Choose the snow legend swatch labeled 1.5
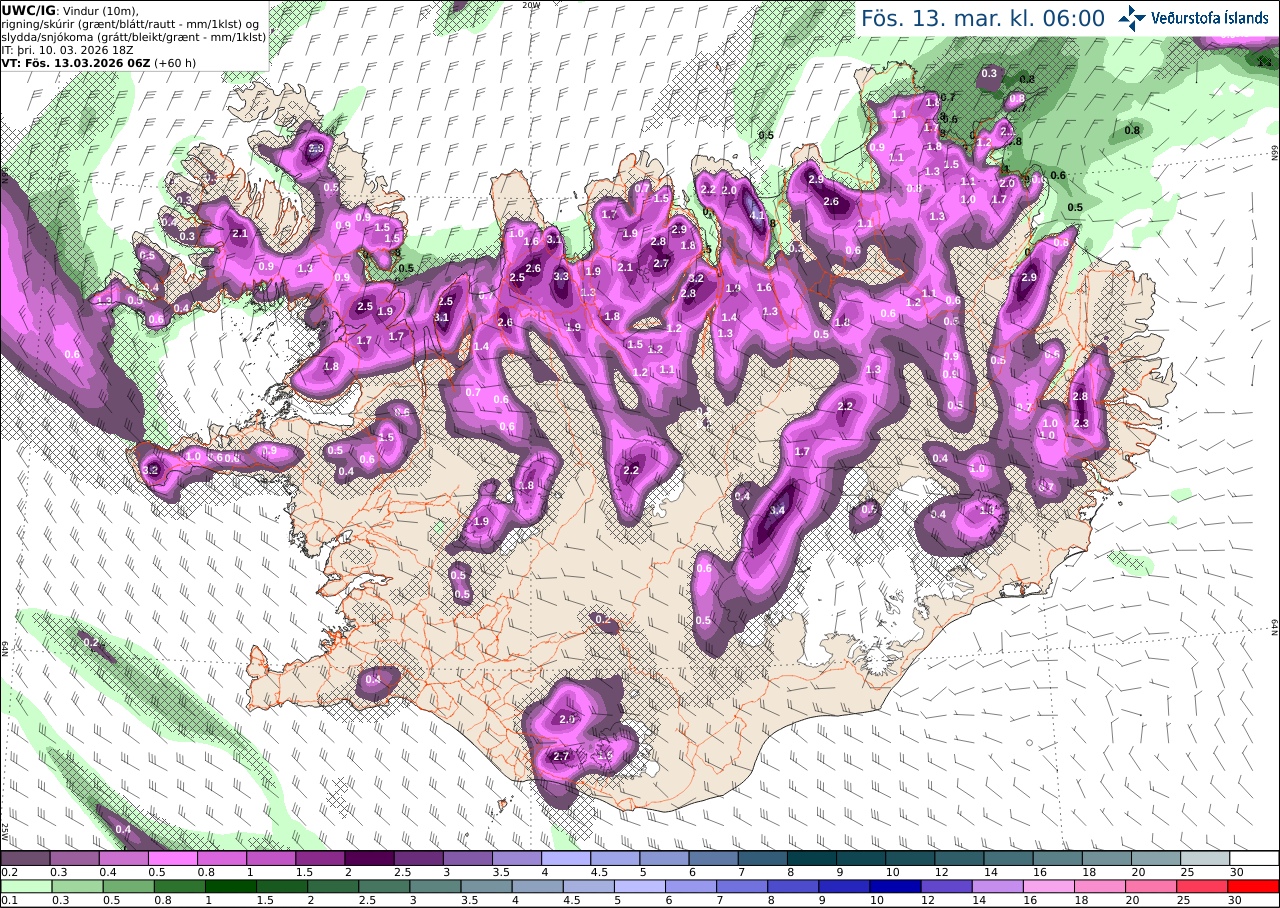Viewport: 1280px width, 908px height. (320, 858)
